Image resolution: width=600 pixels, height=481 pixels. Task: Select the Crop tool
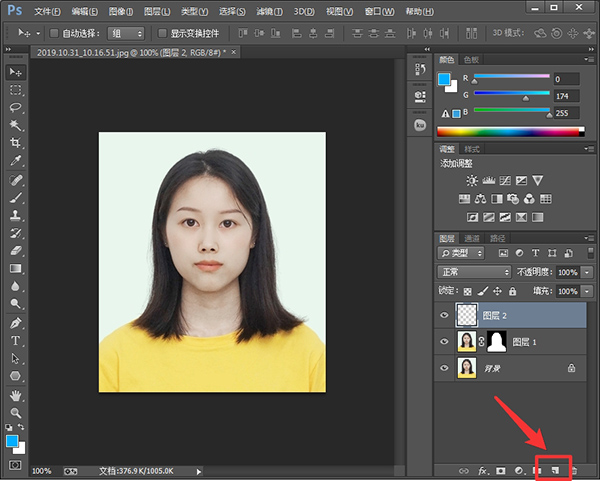16,143
